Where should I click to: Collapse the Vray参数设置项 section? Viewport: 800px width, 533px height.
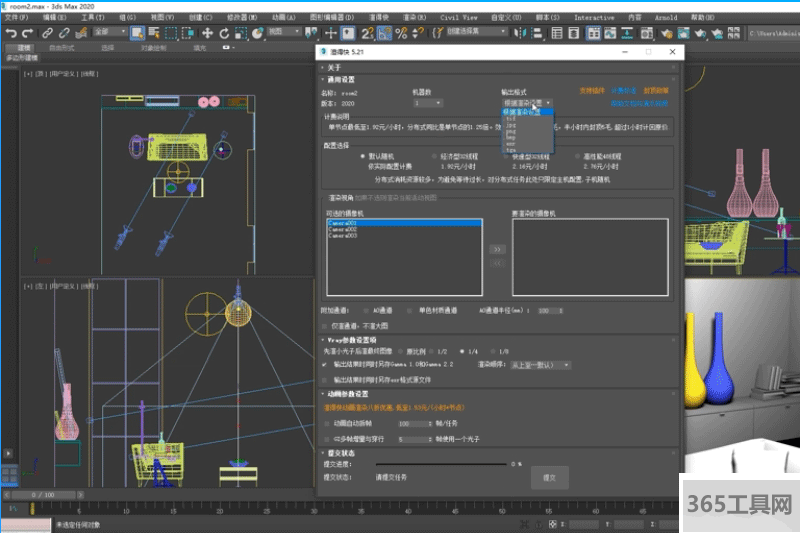(x=321, y=340)
